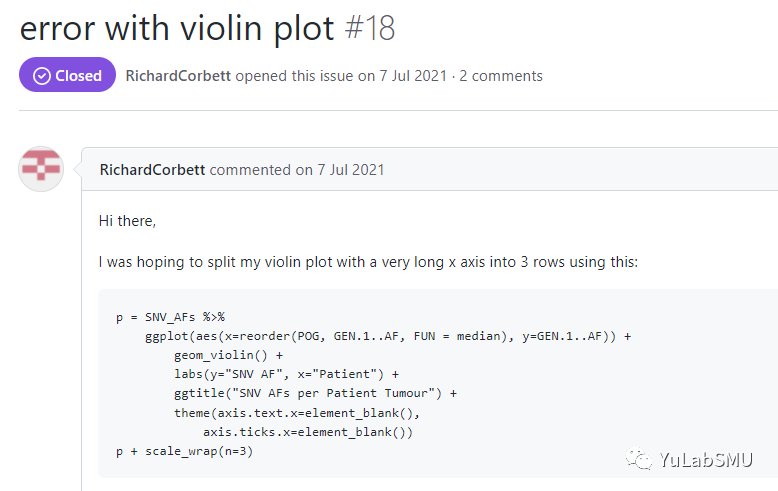The height and width of the screenshot is (491, 778).
Task: Click the issue number #18
Action: [x=369, y=27]
